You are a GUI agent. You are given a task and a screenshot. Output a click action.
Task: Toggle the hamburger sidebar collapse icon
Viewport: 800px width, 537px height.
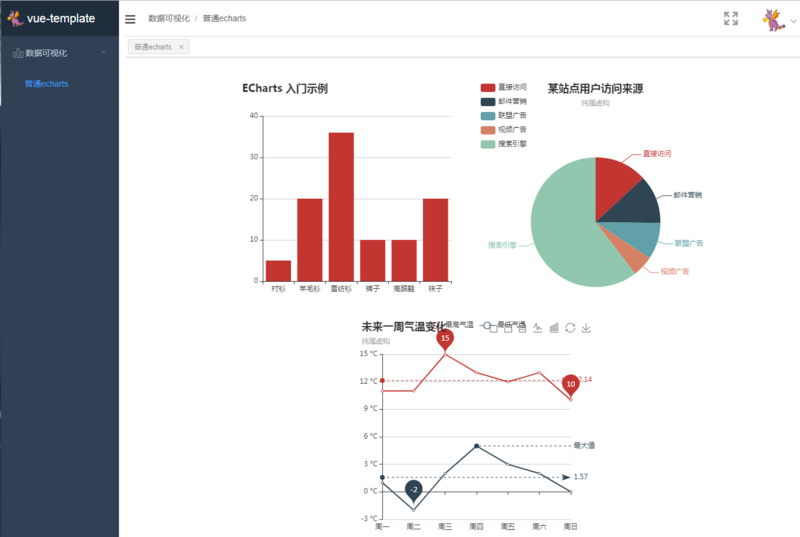(x=130, y=19)
